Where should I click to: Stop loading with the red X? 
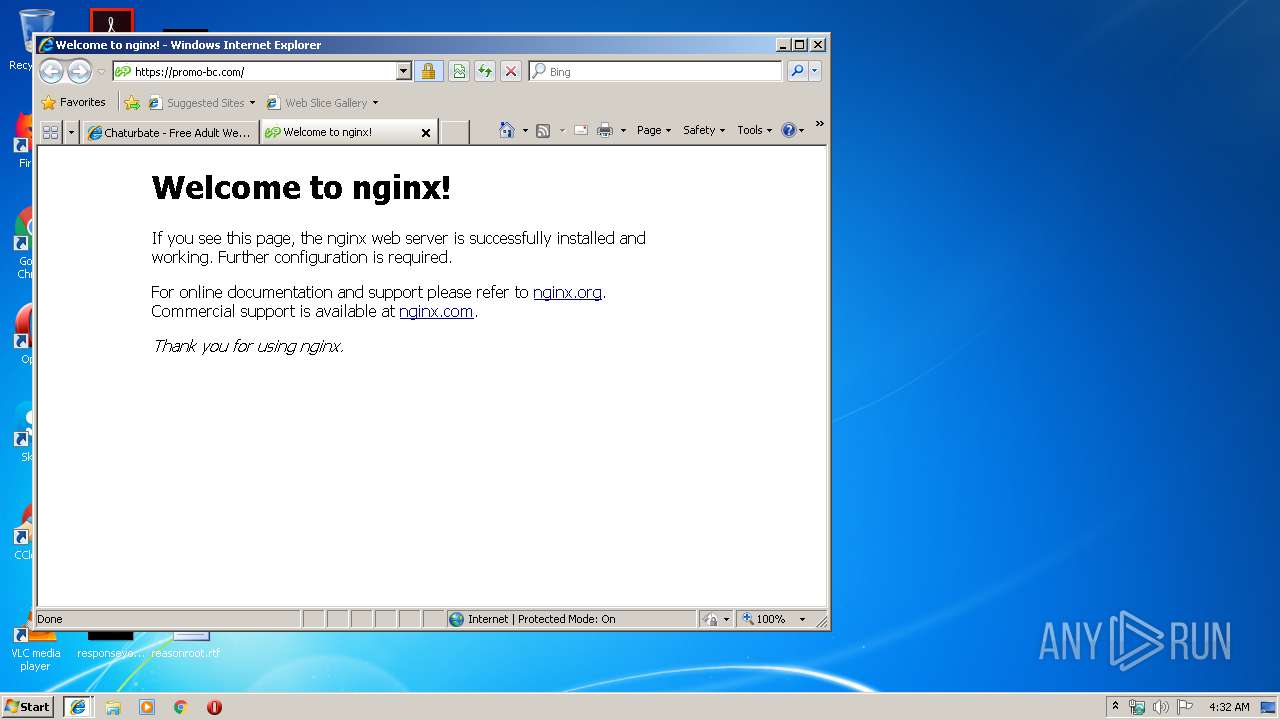pyautogui.click(x=511, y=71)
